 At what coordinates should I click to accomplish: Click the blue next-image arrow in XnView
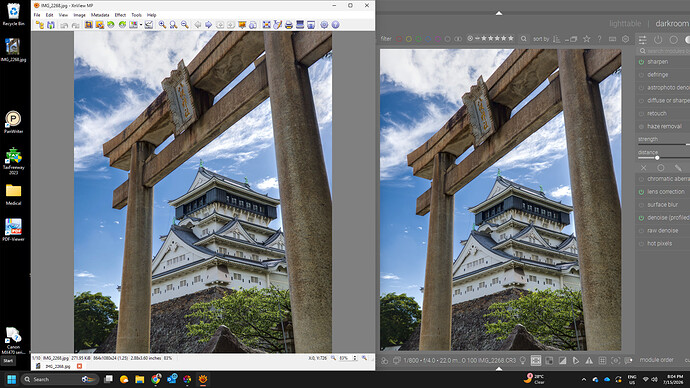(209, 25)
